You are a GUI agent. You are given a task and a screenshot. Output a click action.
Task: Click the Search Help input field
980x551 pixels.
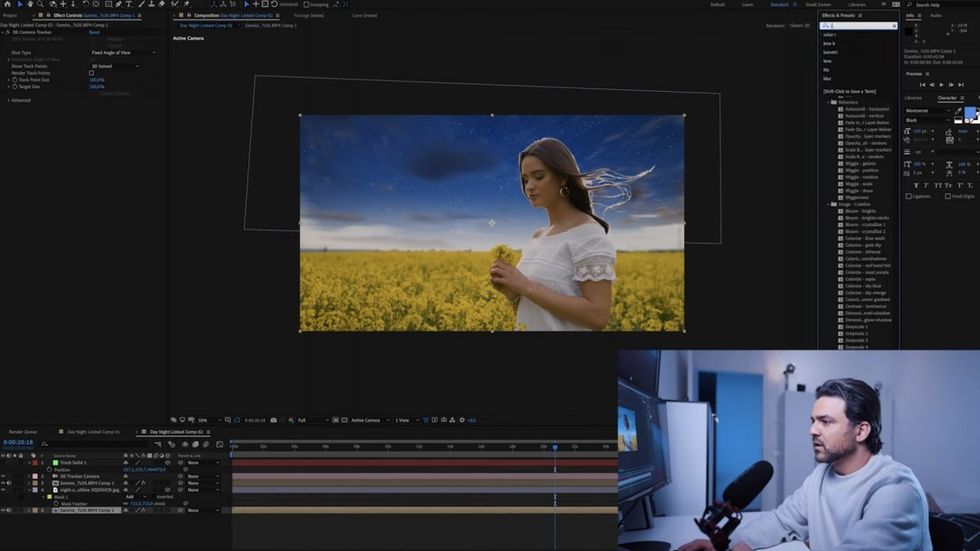(947, 4)
